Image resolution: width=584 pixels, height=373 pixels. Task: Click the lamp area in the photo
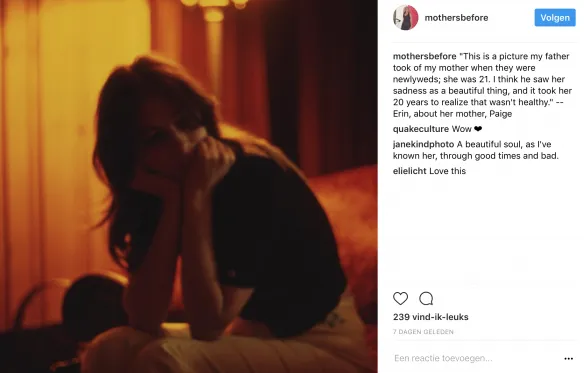pyautogui.click(x=214, y=7)
